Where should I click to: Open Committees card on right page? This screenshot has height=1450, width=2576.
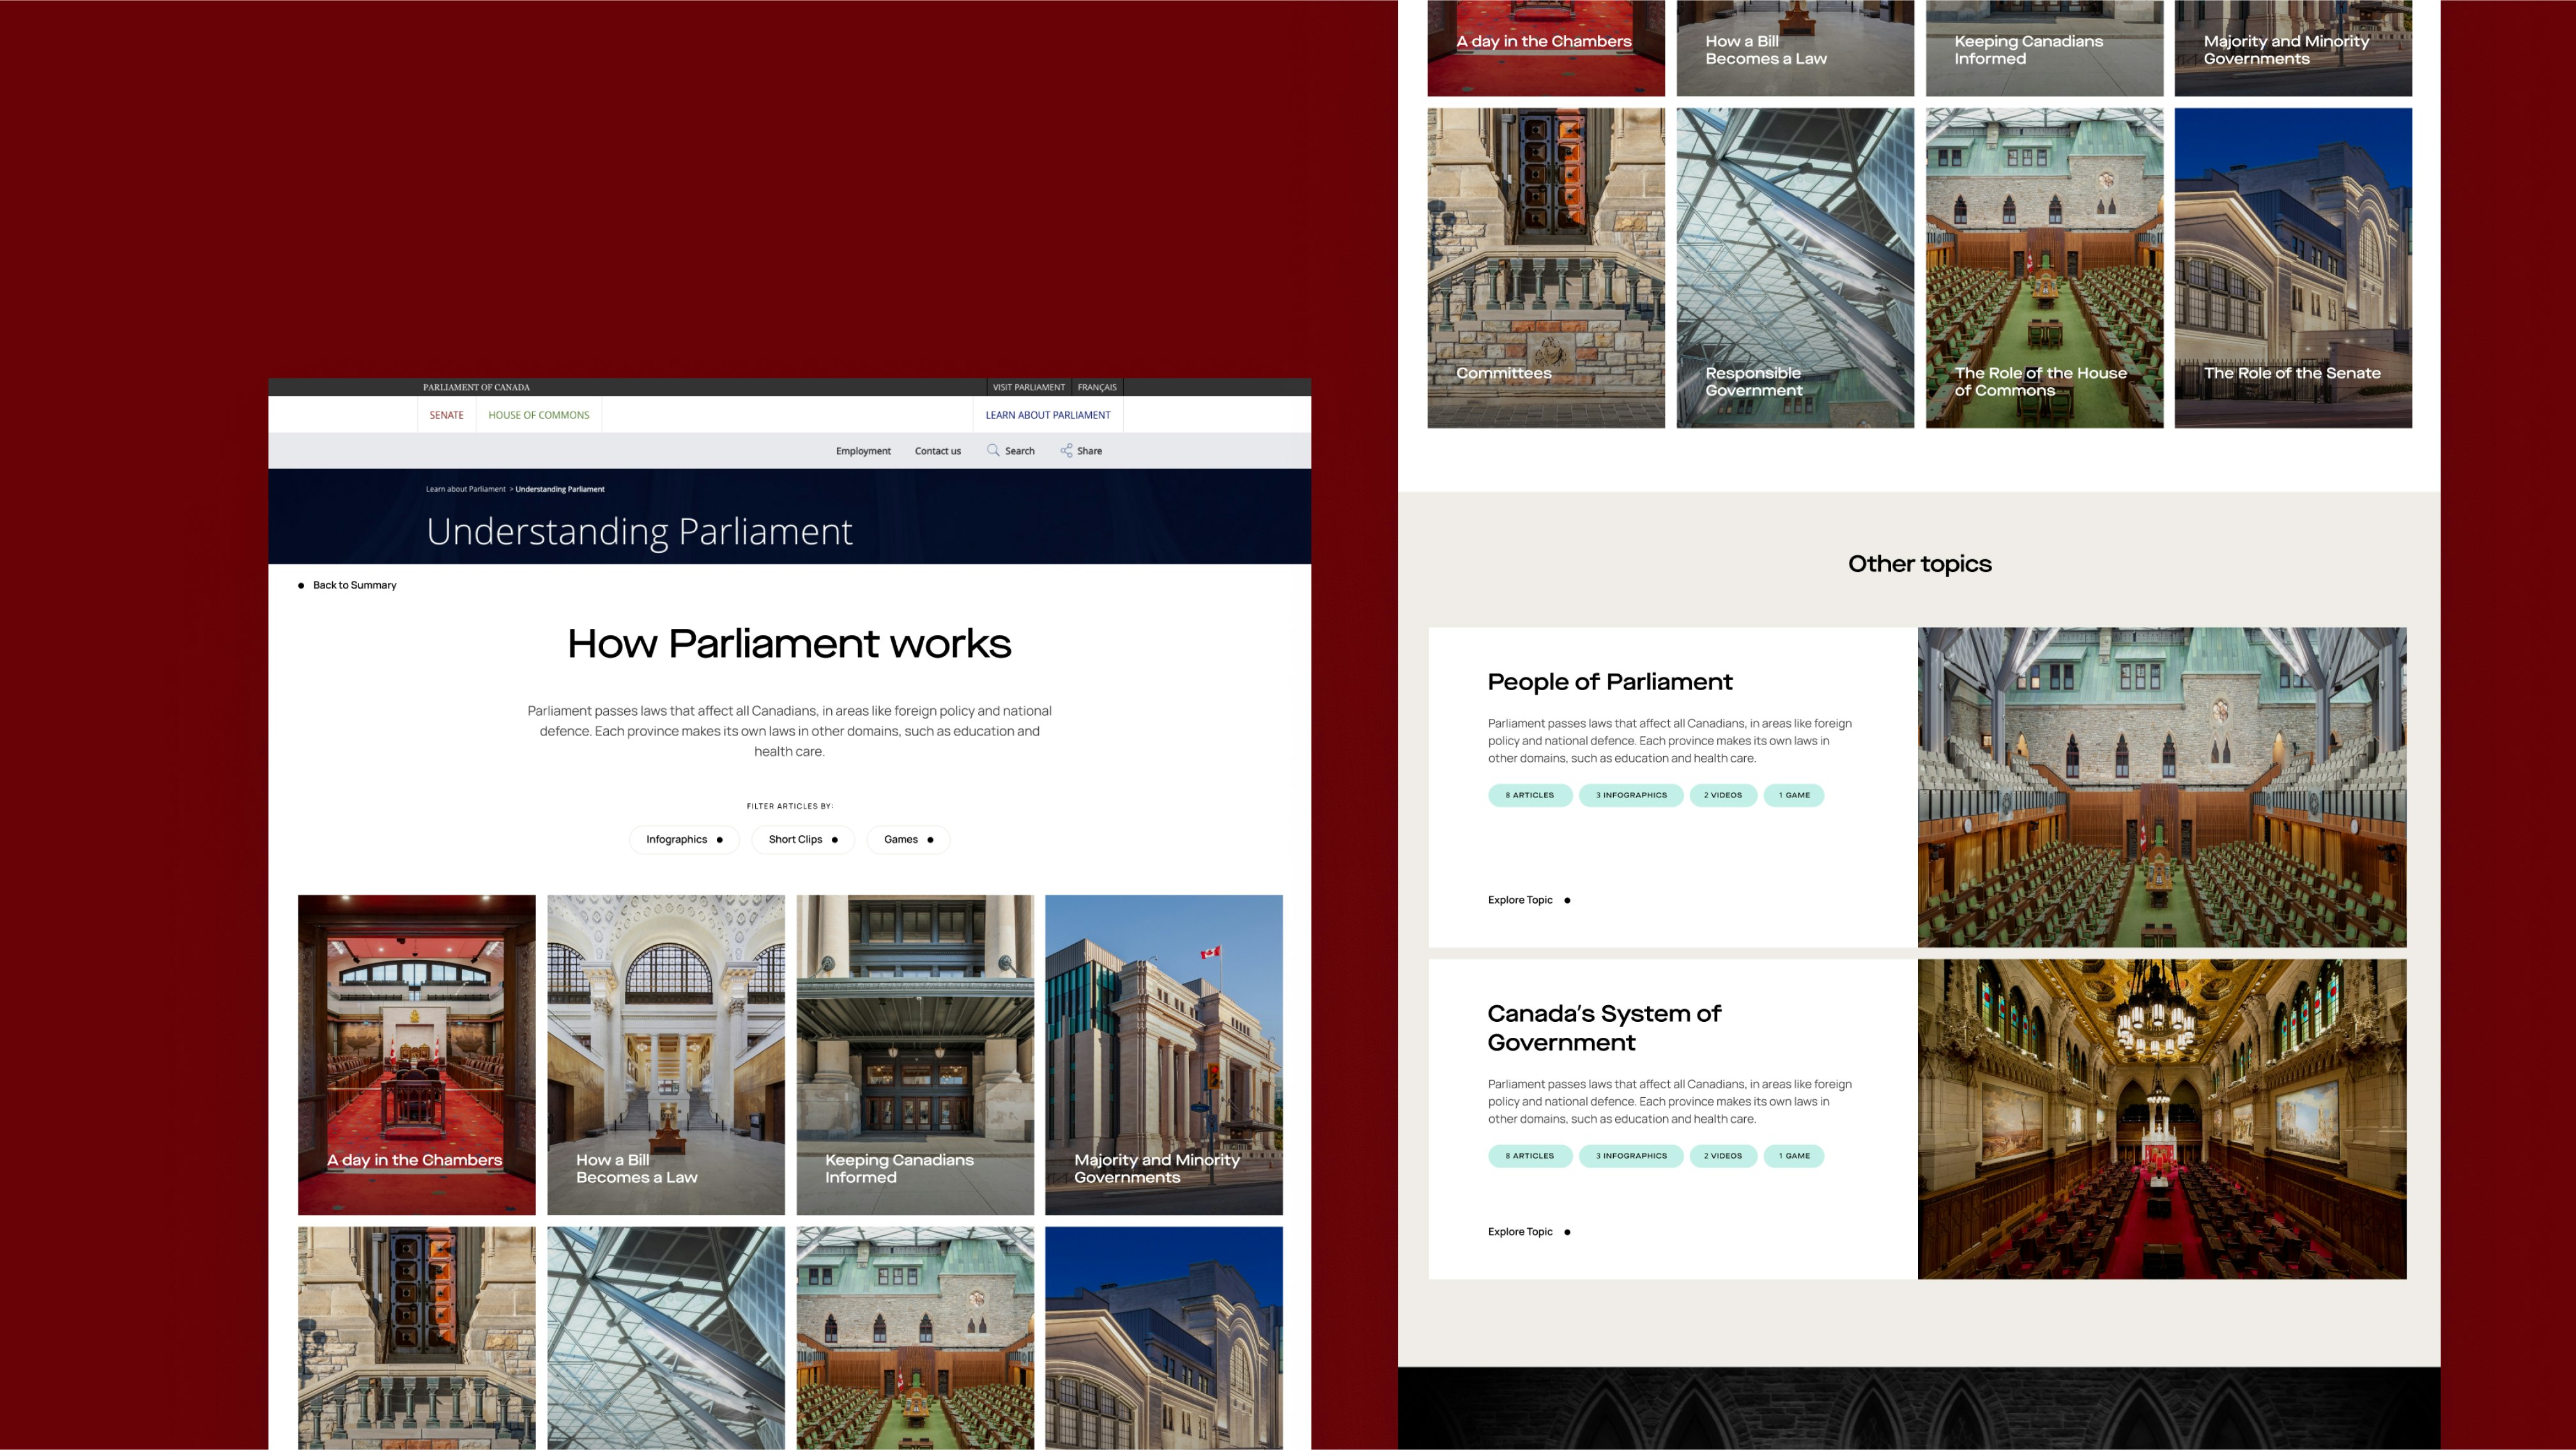(x=1546, y=268)
